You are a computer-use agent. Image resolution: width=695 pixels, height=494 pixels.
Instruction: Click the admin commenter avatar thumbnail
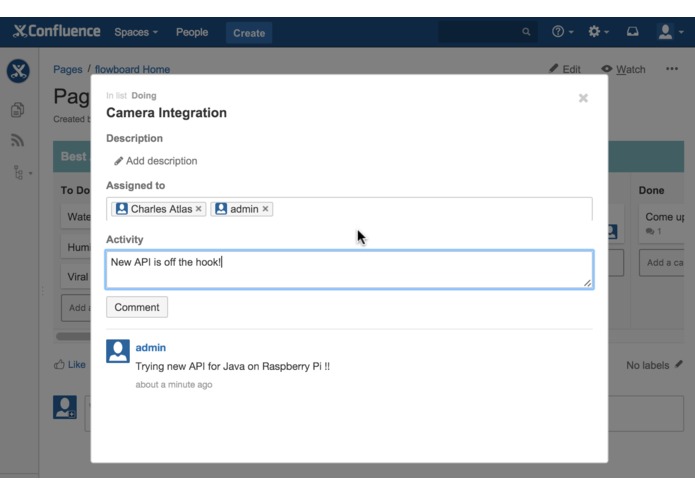[118, 351]
